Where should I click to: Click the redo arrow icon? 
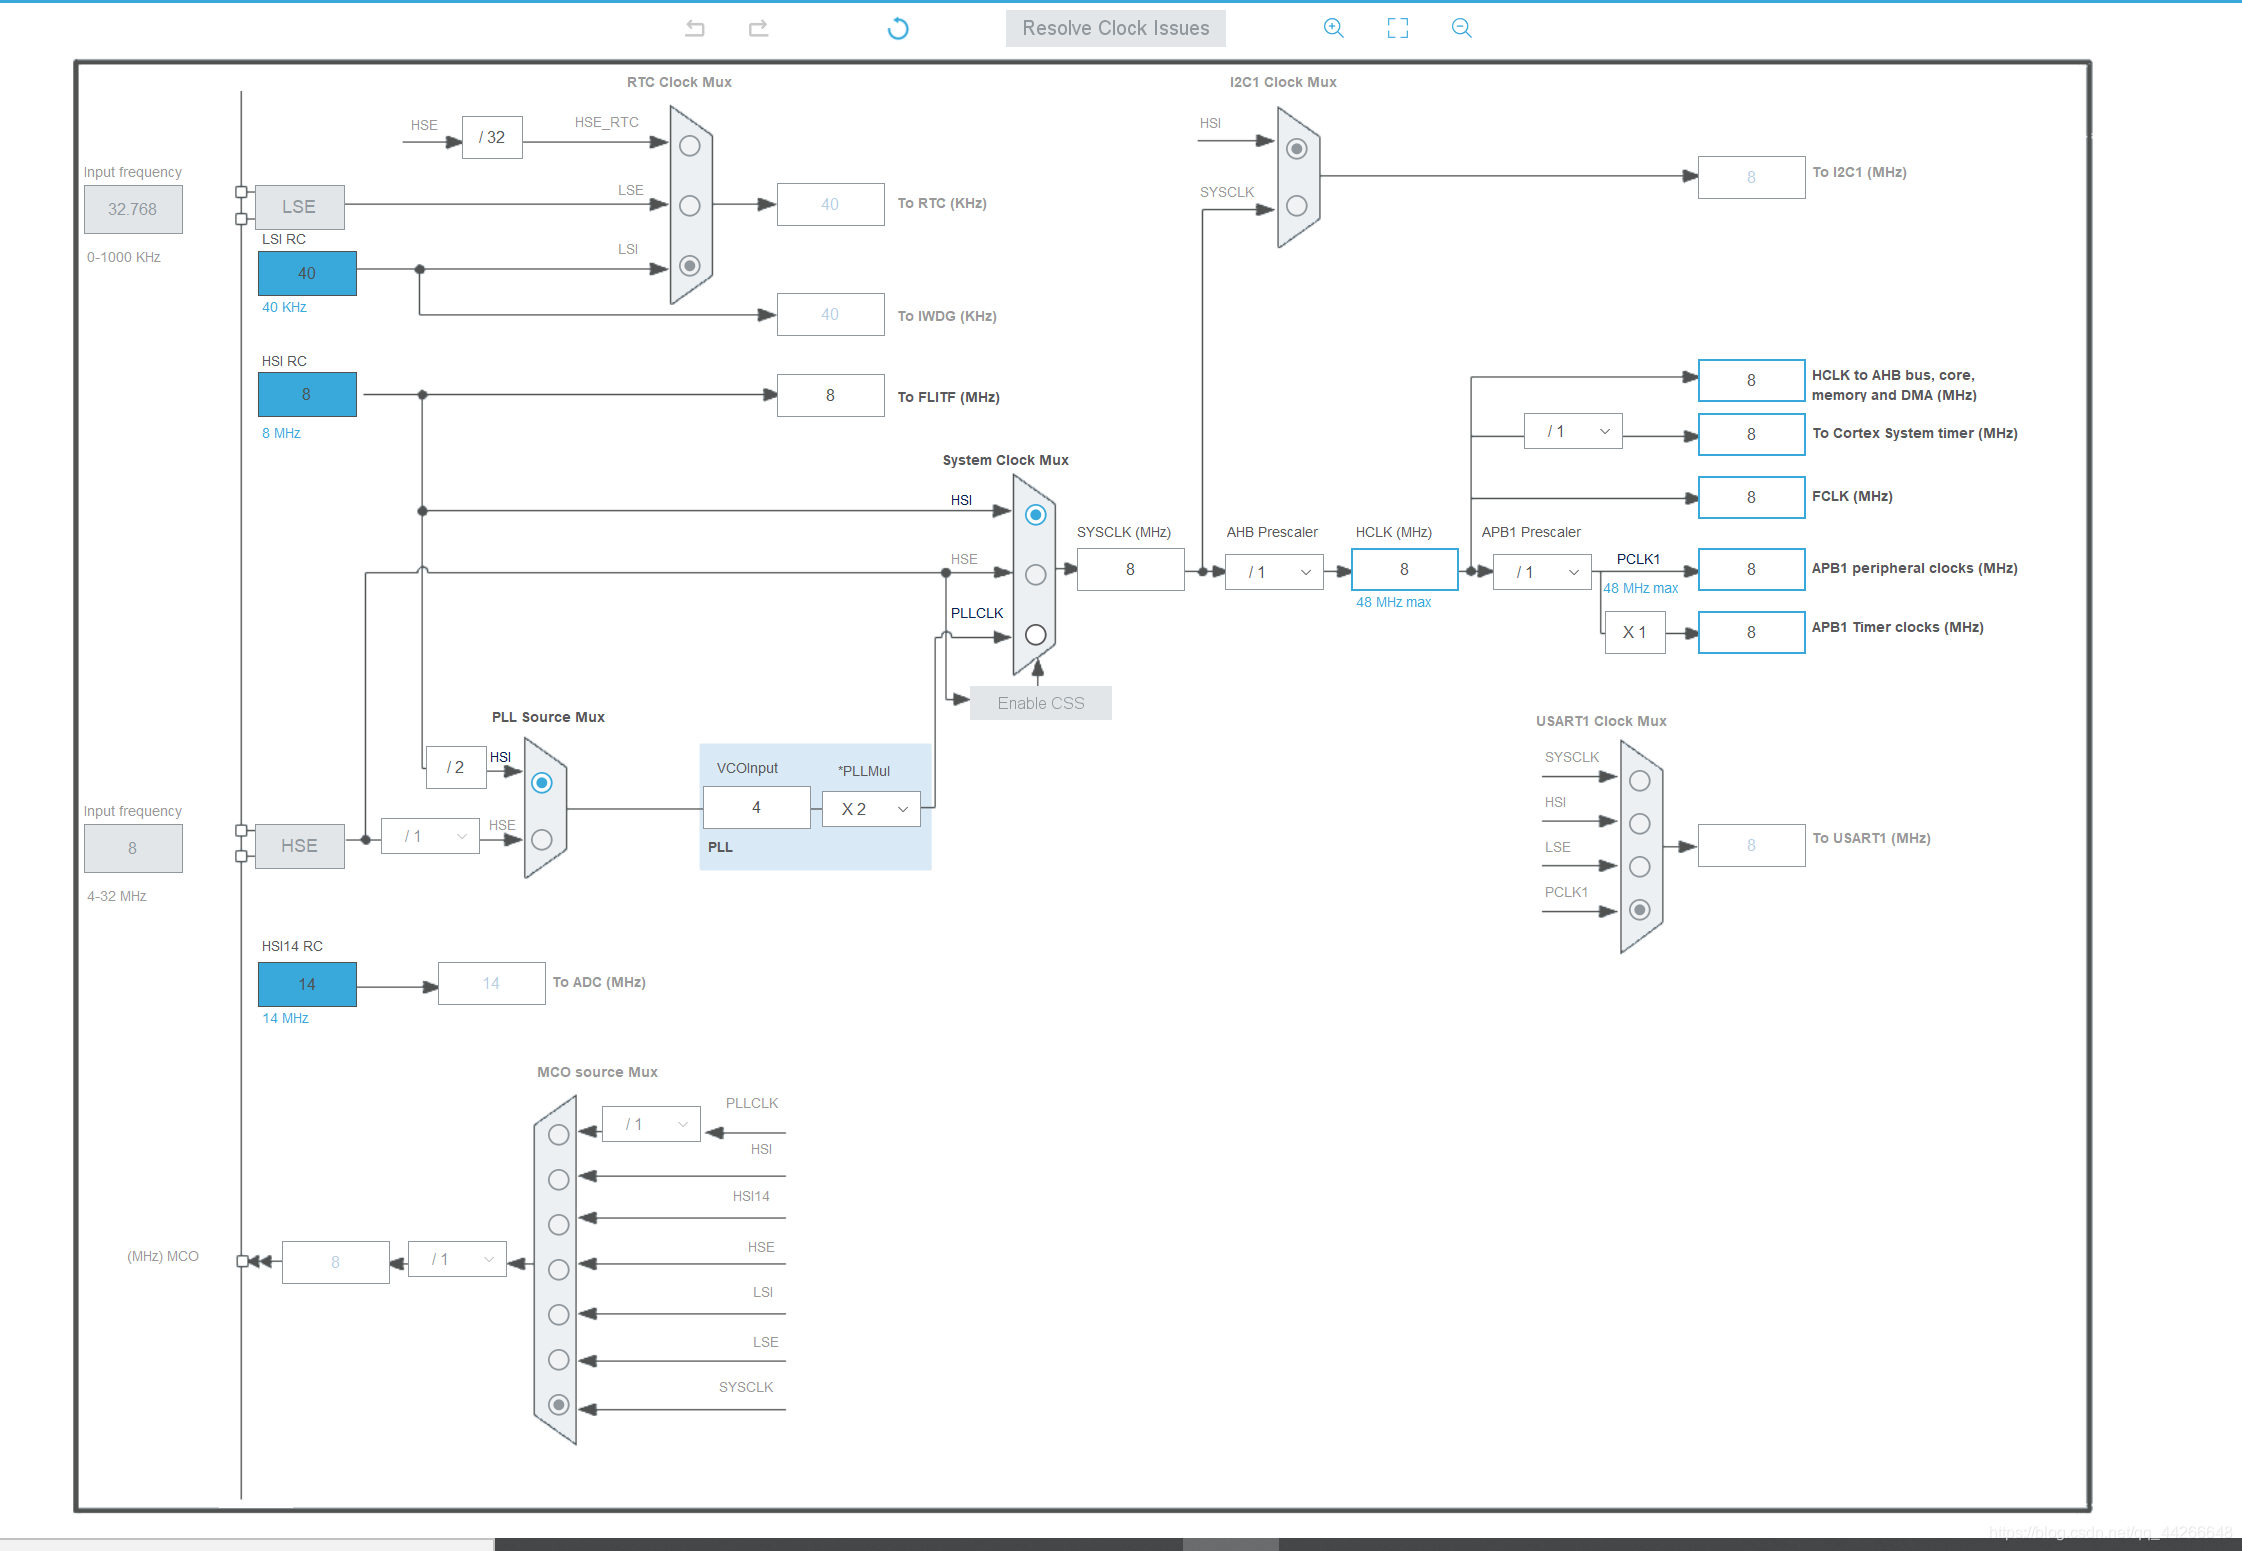759,28
